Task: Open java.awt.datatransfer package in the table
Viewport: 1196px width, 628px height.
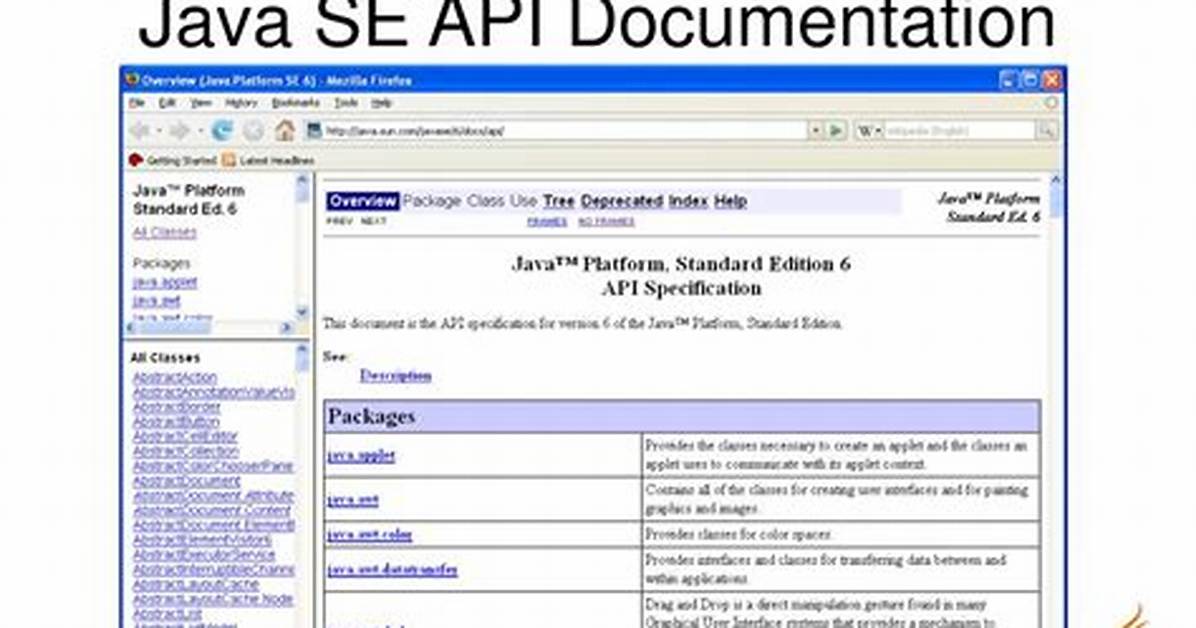Action: coord(393,569)
